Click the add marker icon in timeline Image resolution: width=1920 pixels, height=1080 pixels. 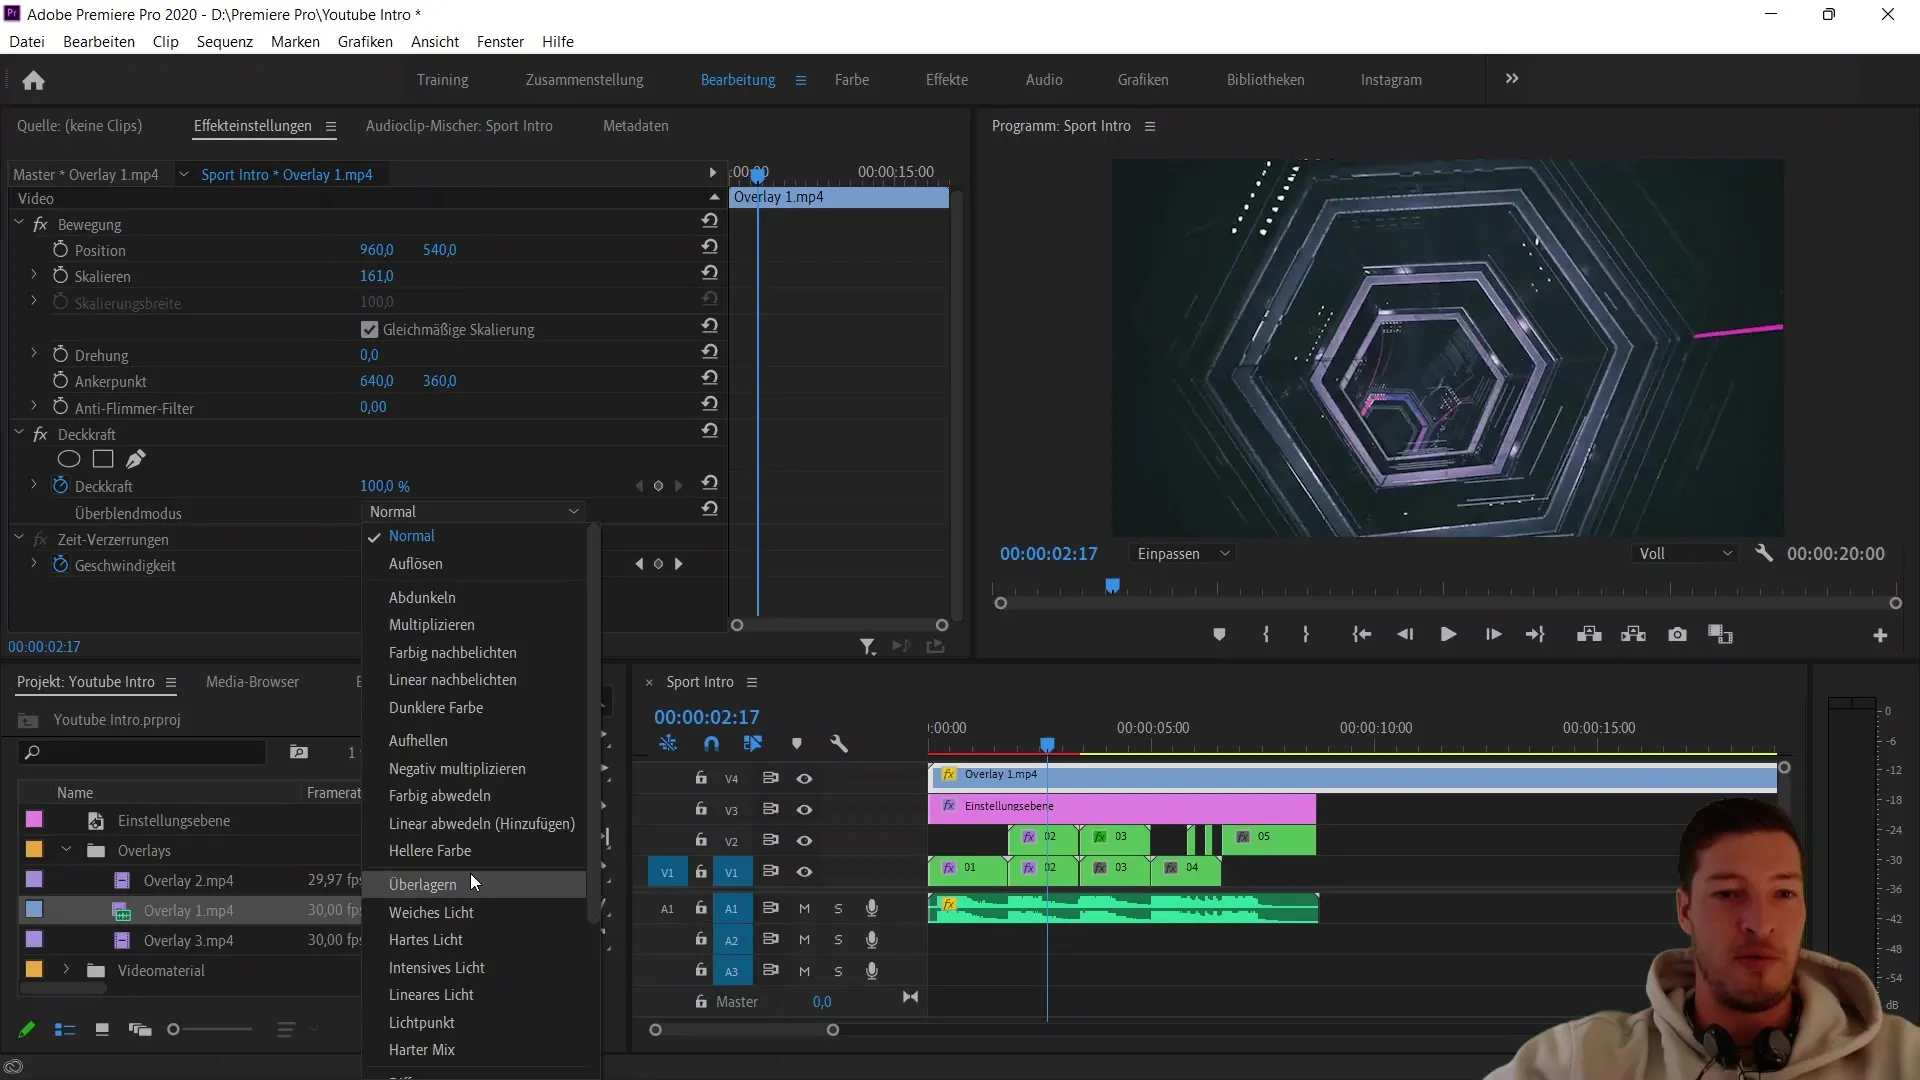[x=798, y=742]
